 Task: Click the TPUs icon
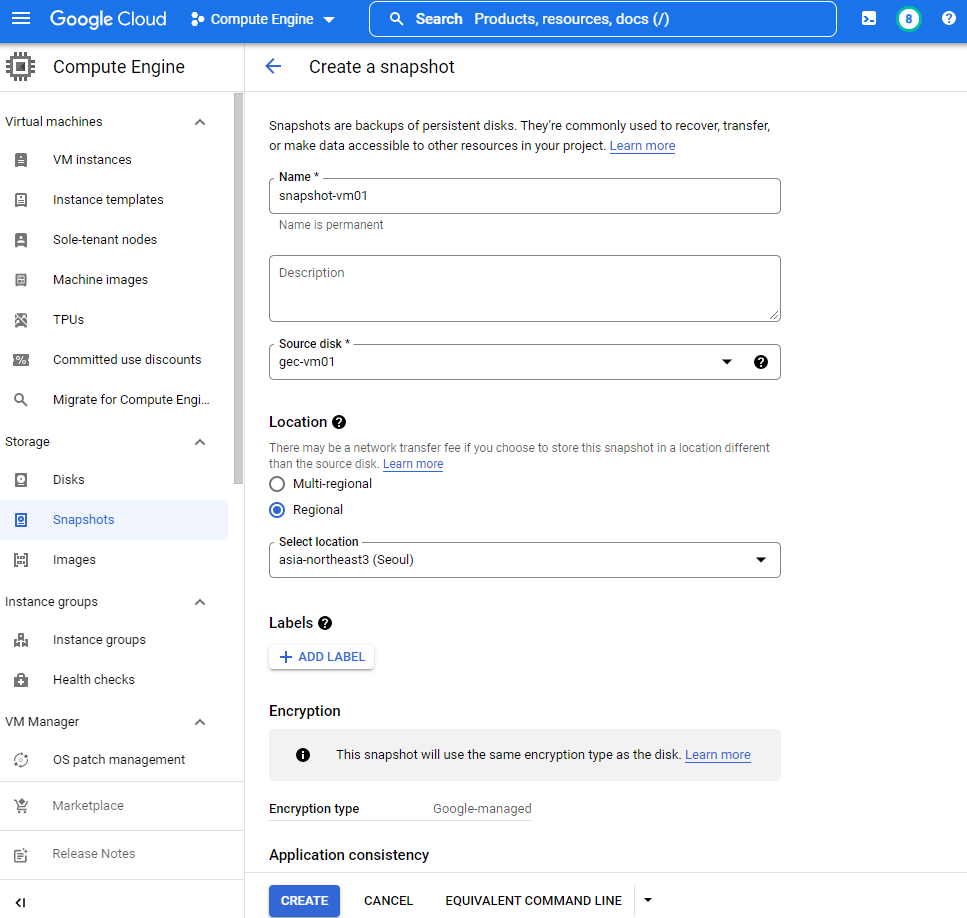21,320
